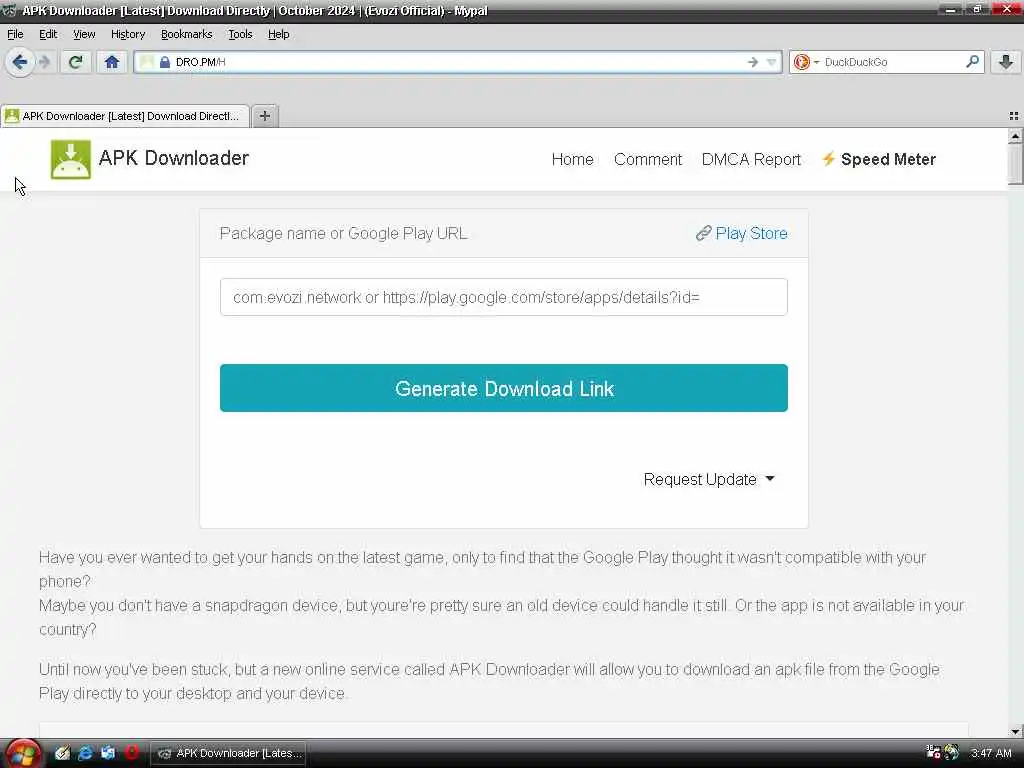The image size is (1024, 768).
Task: Select the APK Downloader browser tab
Action: coord(124,116)
